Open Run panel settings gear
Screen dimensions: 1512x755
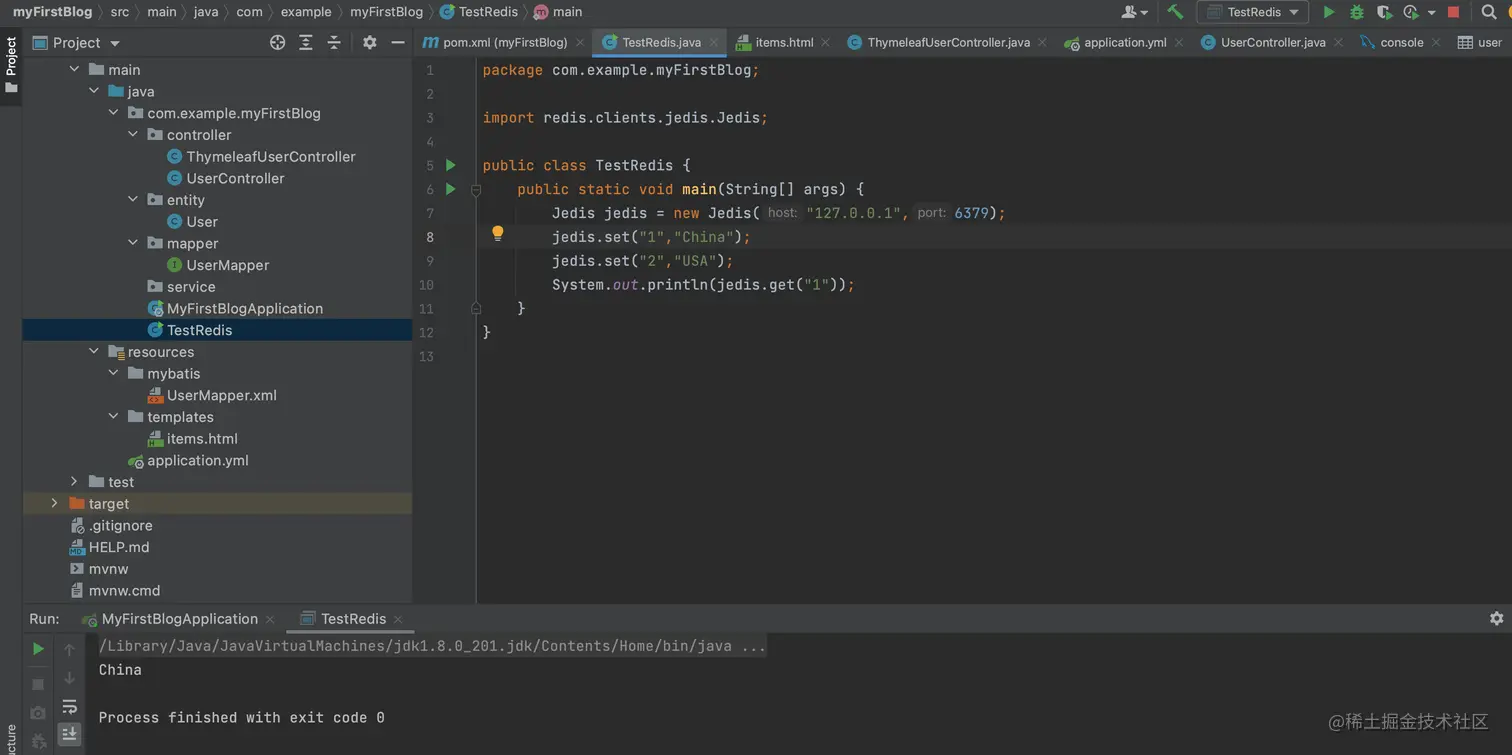point(1496,619)
